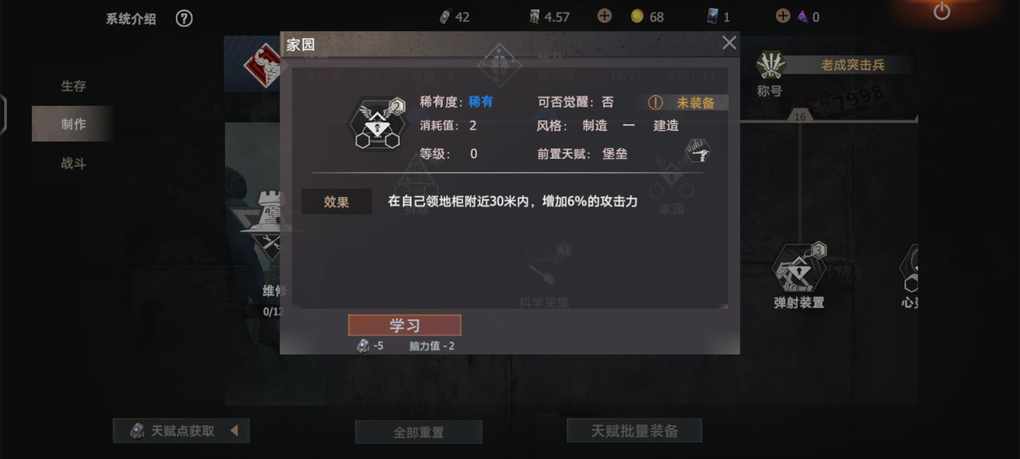Screen dimensions: 1020x459
Task: Expand the 天赋点获取 arrow
Action: click(x=234, y=430)
